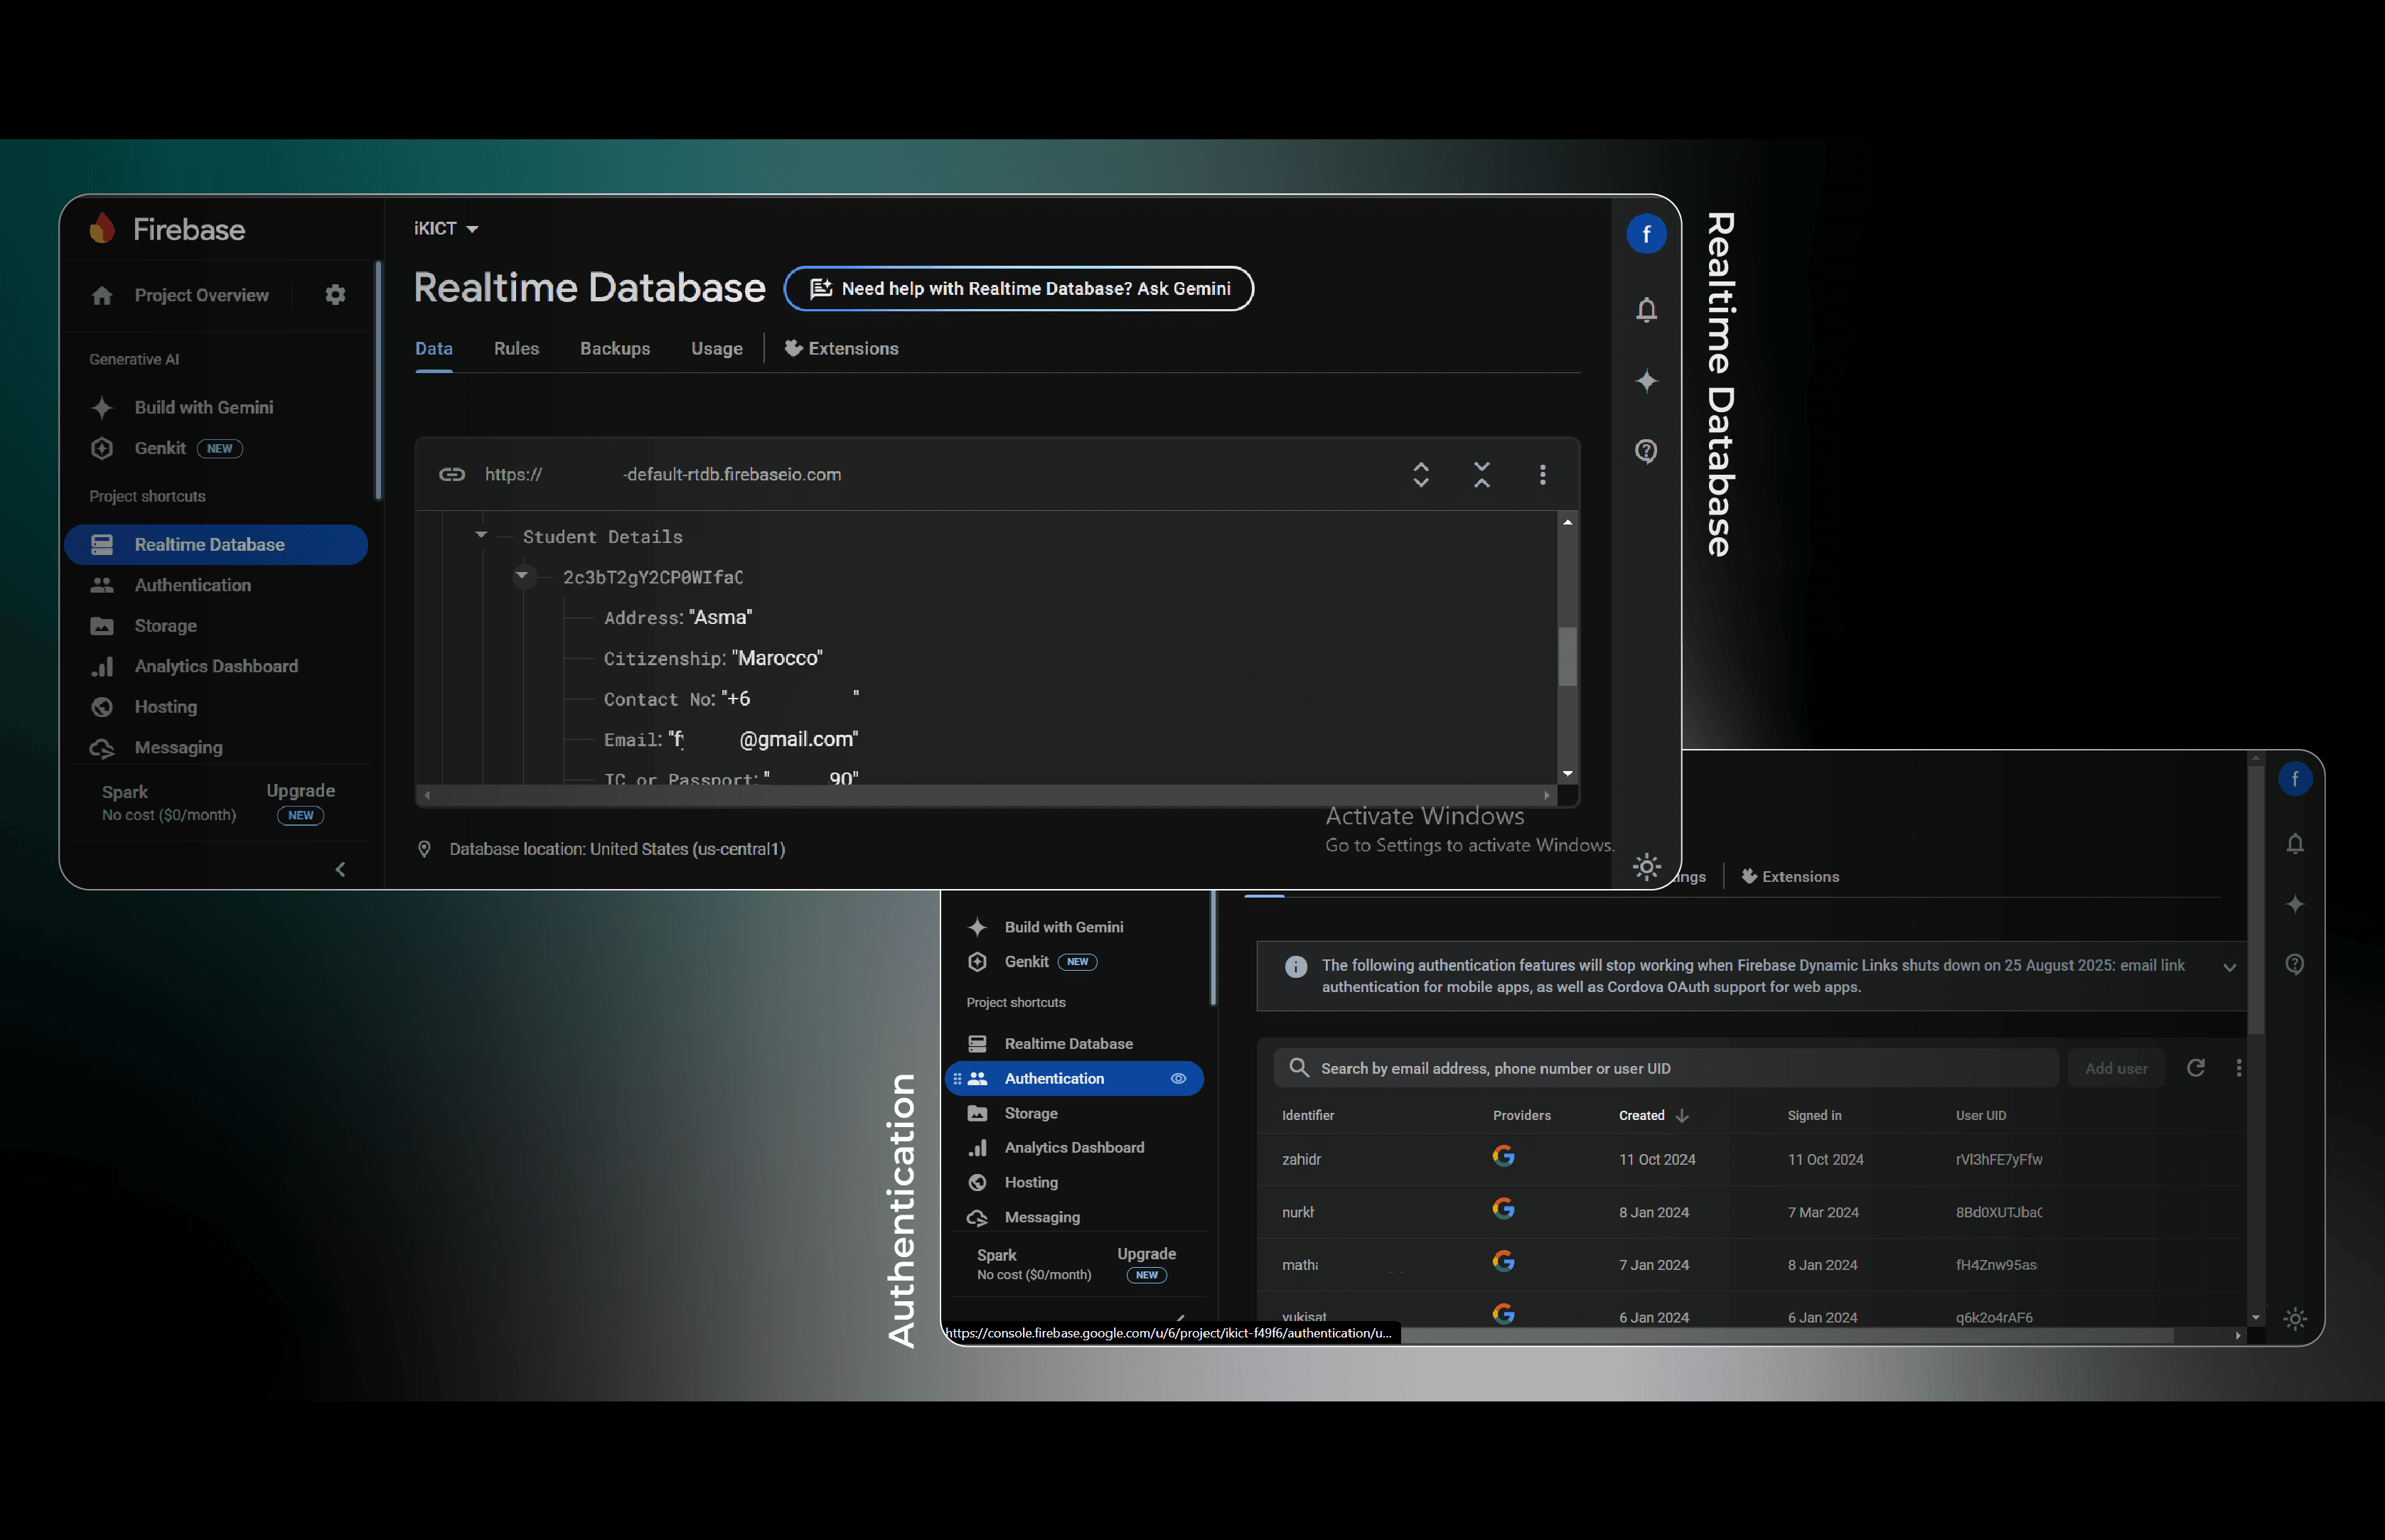
Task: Click refresh icon next to Add user
Action: [x=2195, y=1068]
